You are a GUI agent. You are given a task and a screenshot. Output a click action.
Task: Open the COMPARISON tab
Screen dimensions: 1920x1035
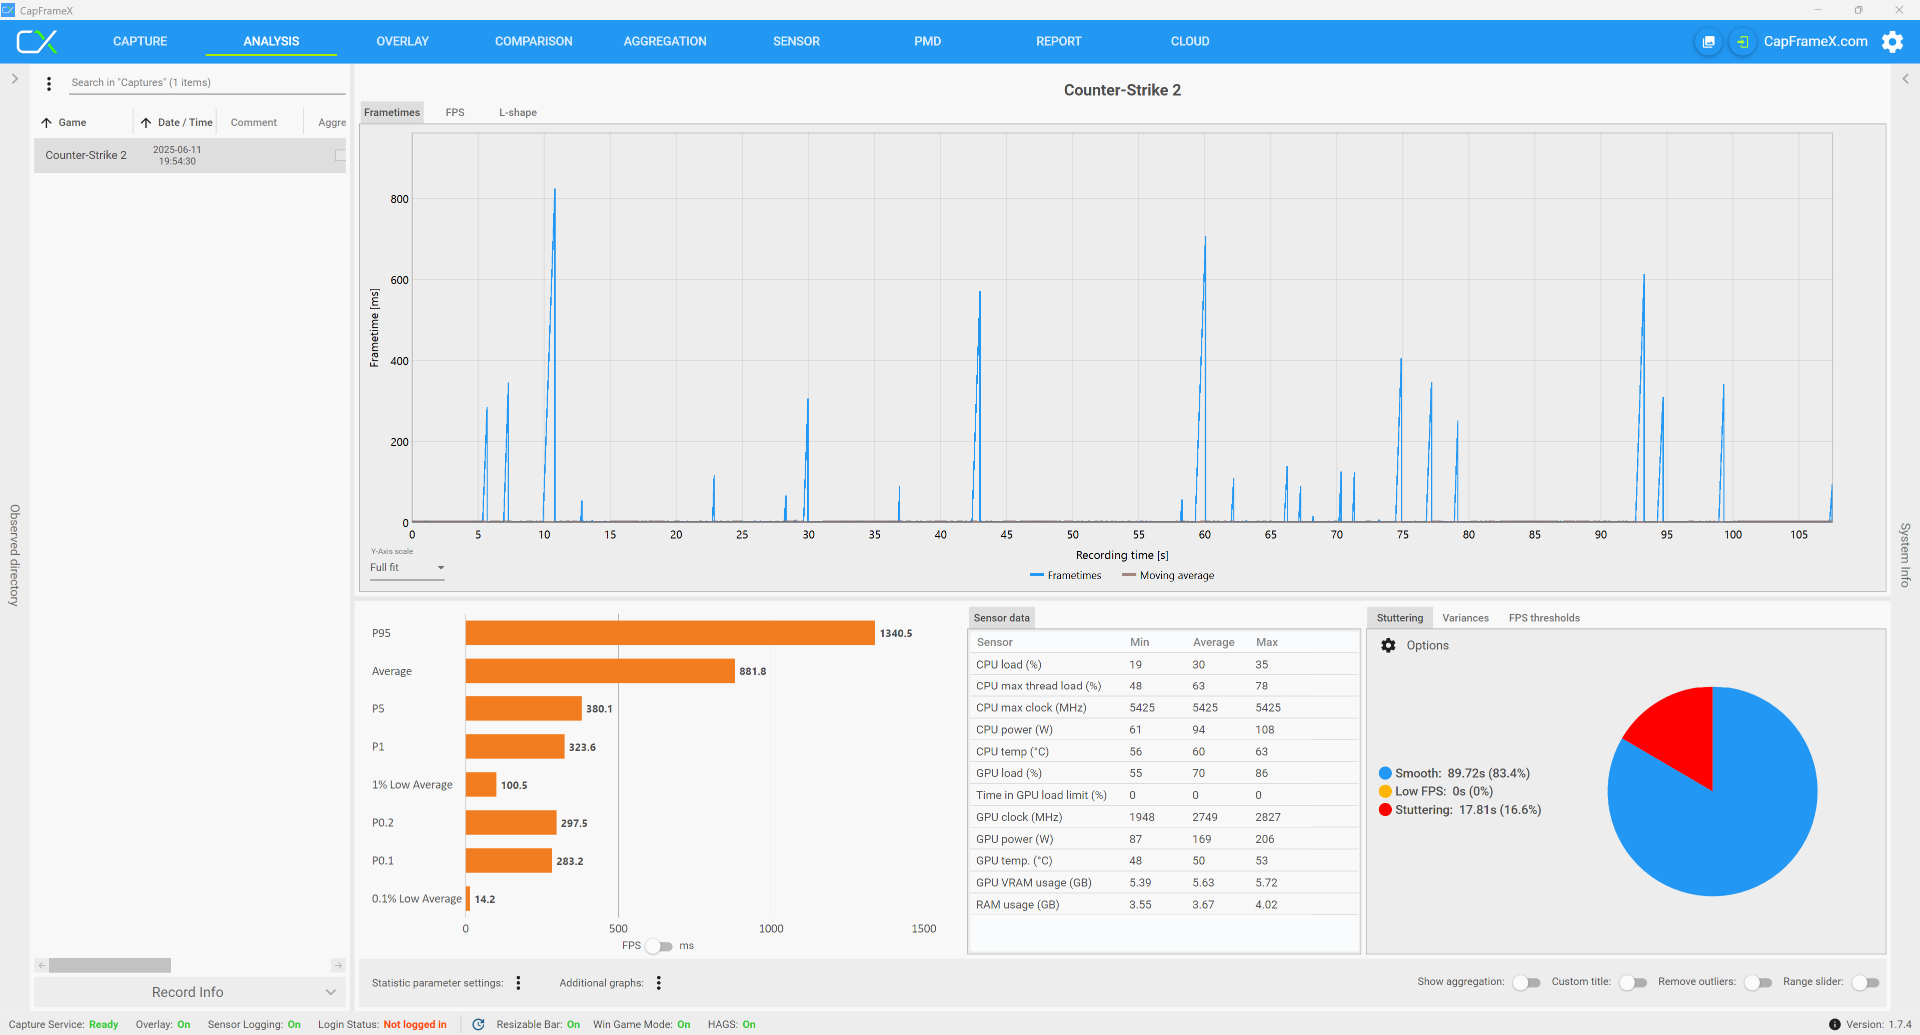tap(534, 42)
